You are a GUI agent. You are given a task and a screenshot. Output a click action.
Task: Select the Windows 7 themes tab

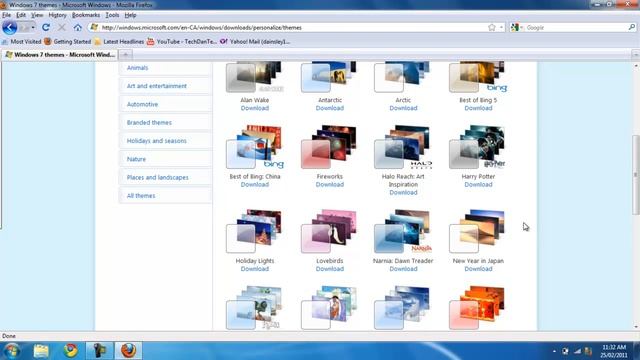60,55
